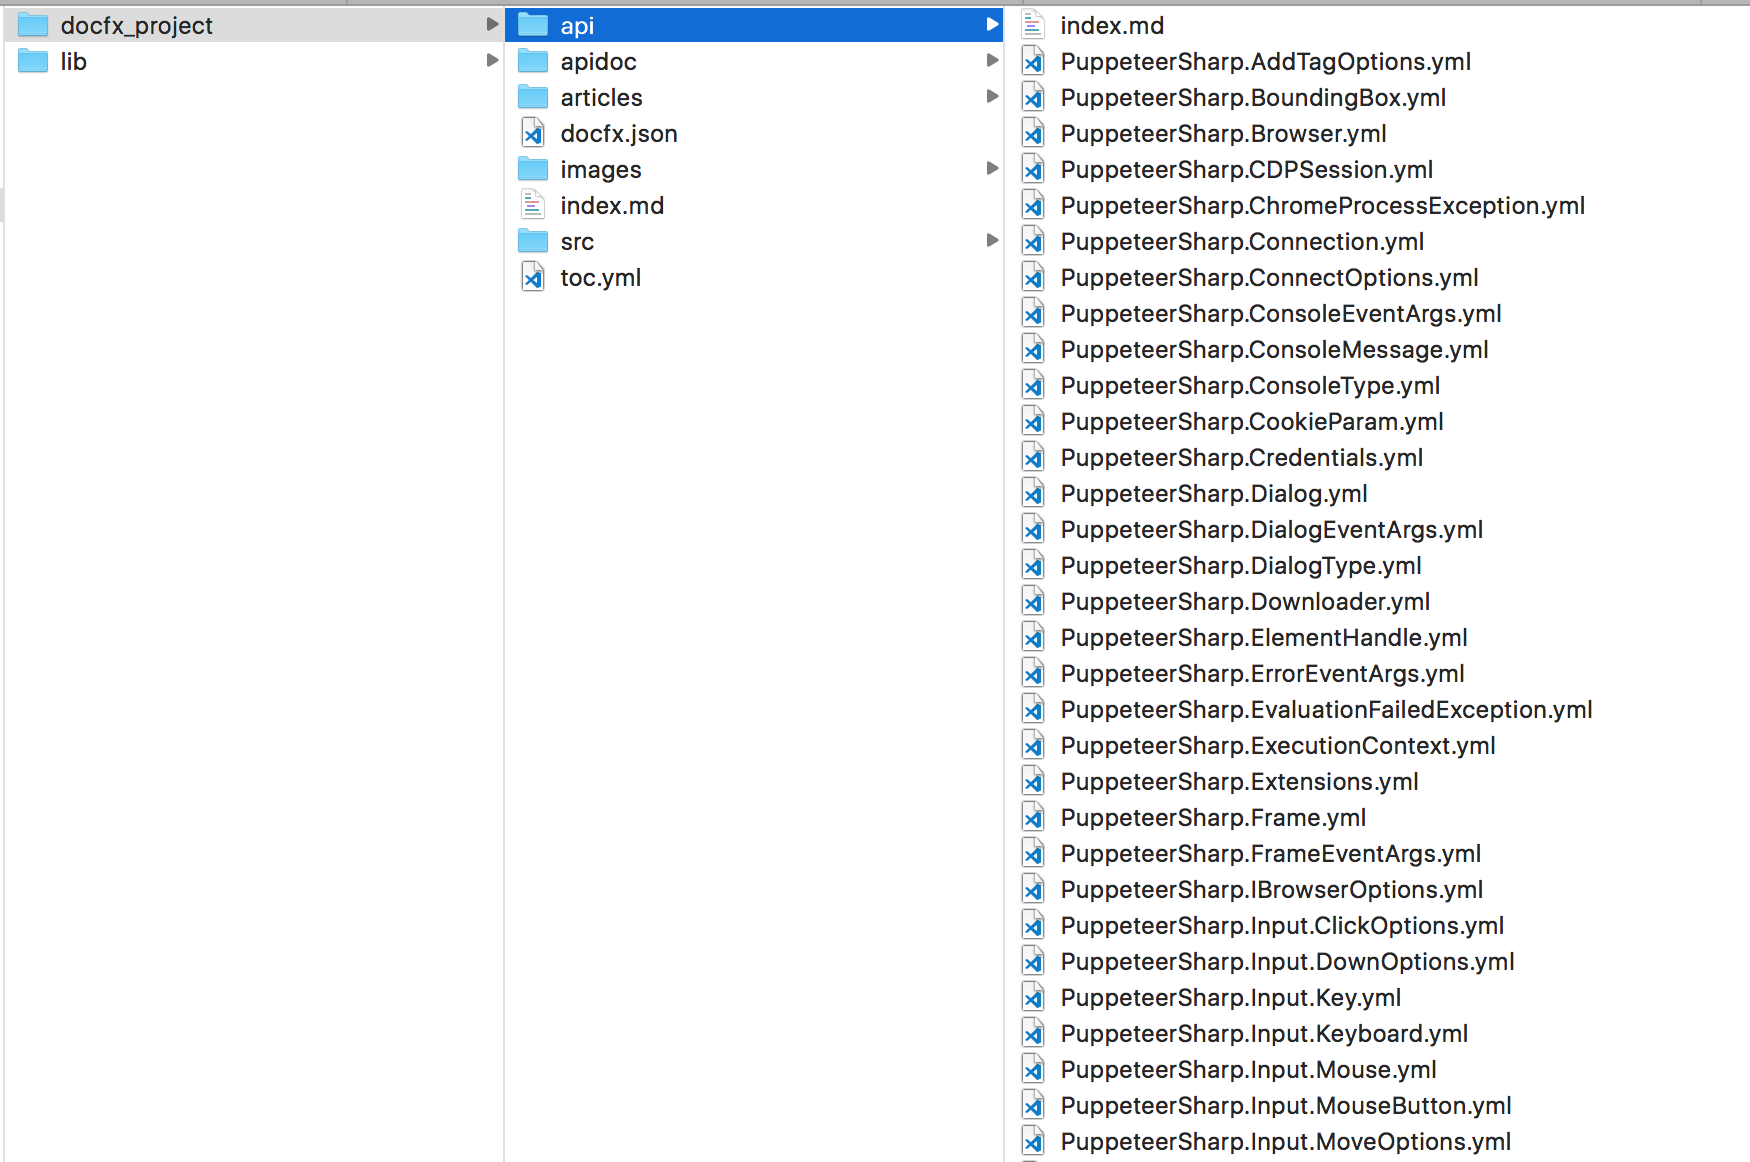This screenshot has width=1750, height=1162.
Task: Select the docfx.json file name
Action: (619, 134)
